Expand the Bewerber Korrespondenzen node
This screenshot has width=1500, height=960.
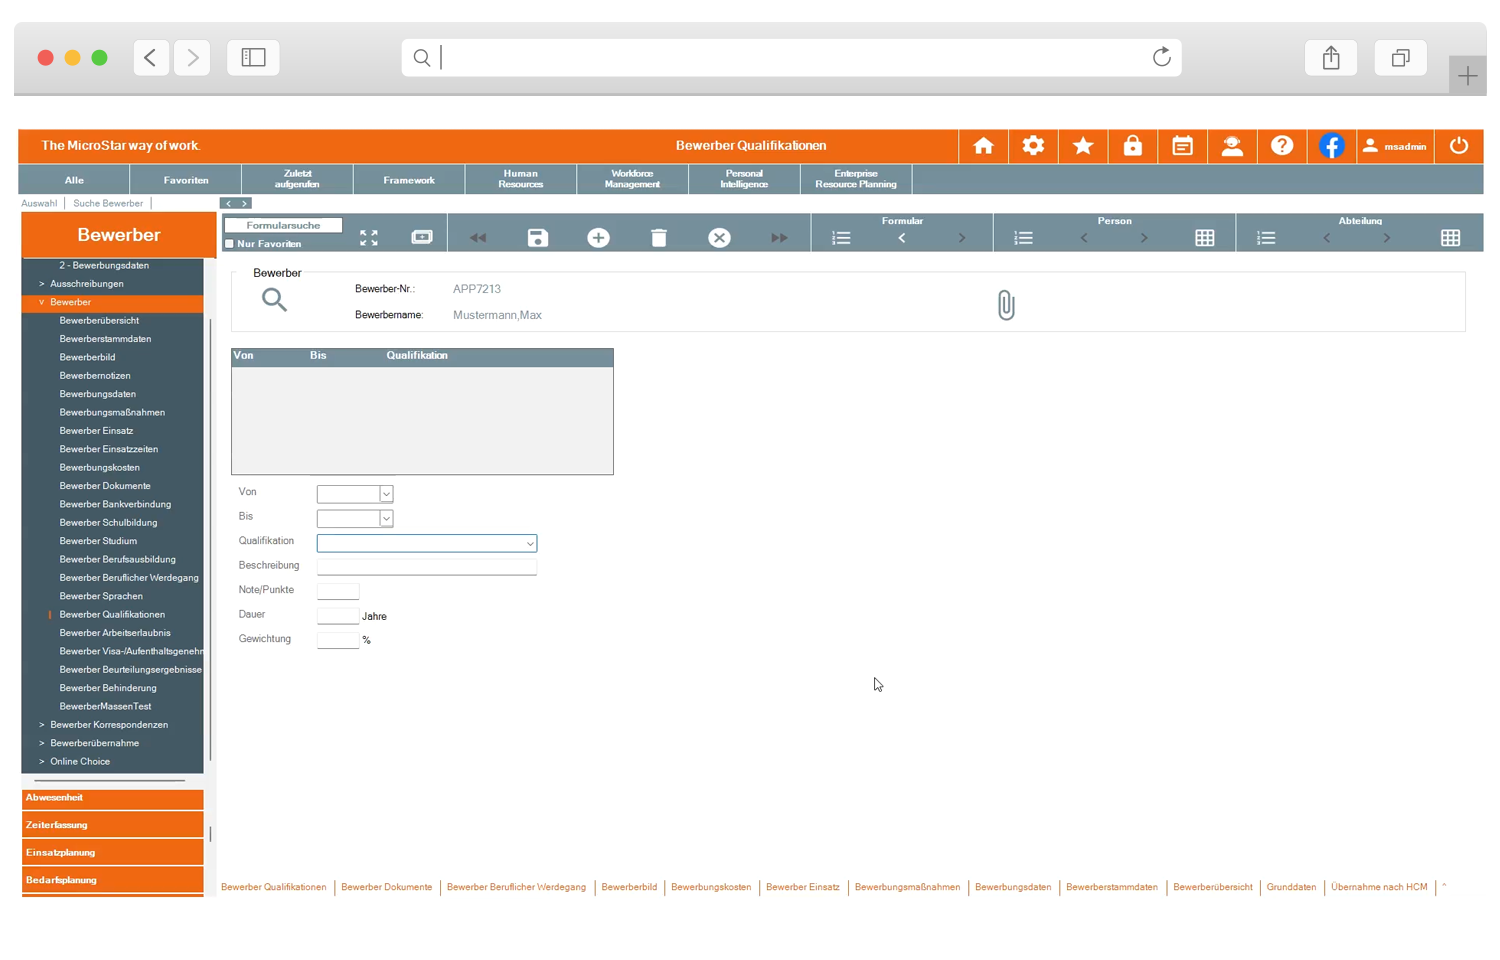click(41, 725)
